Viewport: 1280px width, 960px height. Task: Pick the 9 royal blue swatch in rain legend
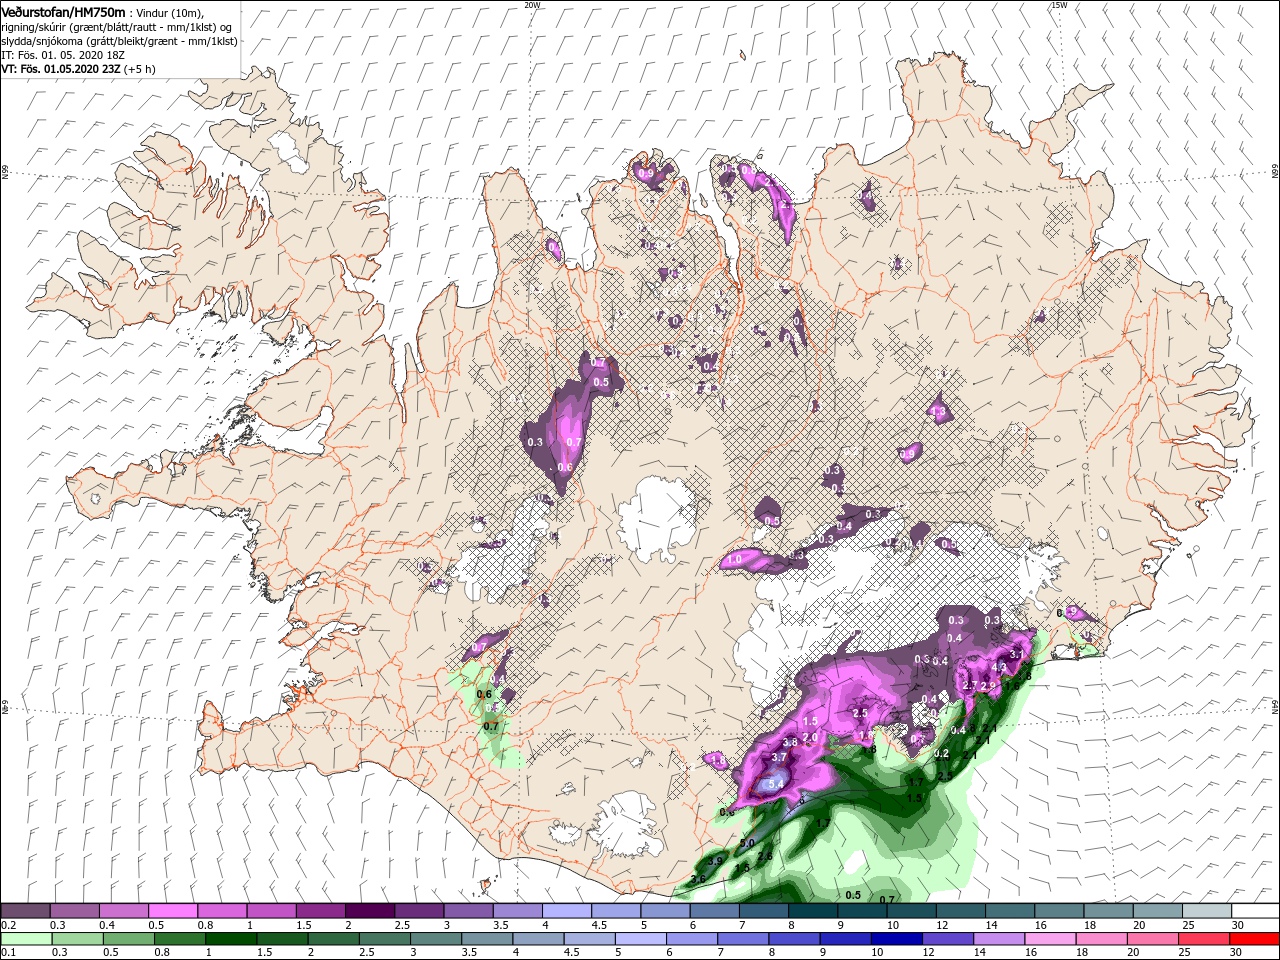pos(844,939)
